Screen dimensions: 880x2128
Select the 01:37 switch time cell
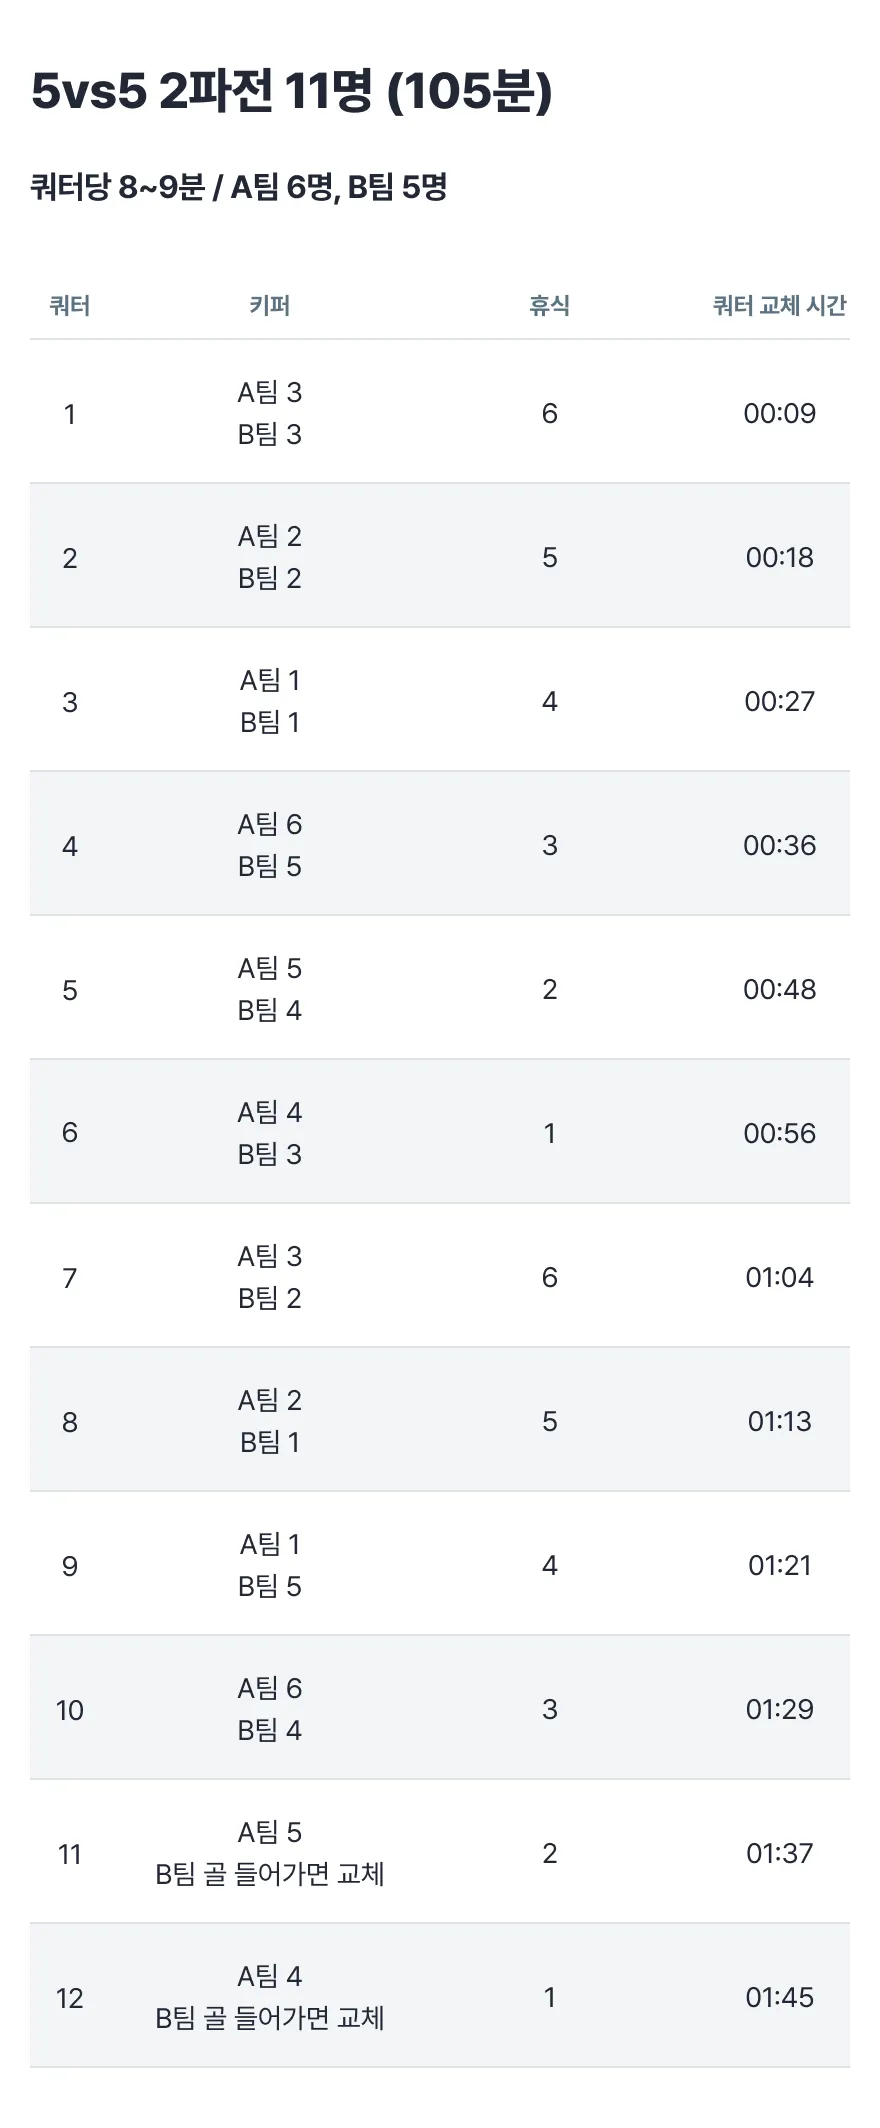[779, 1853]
